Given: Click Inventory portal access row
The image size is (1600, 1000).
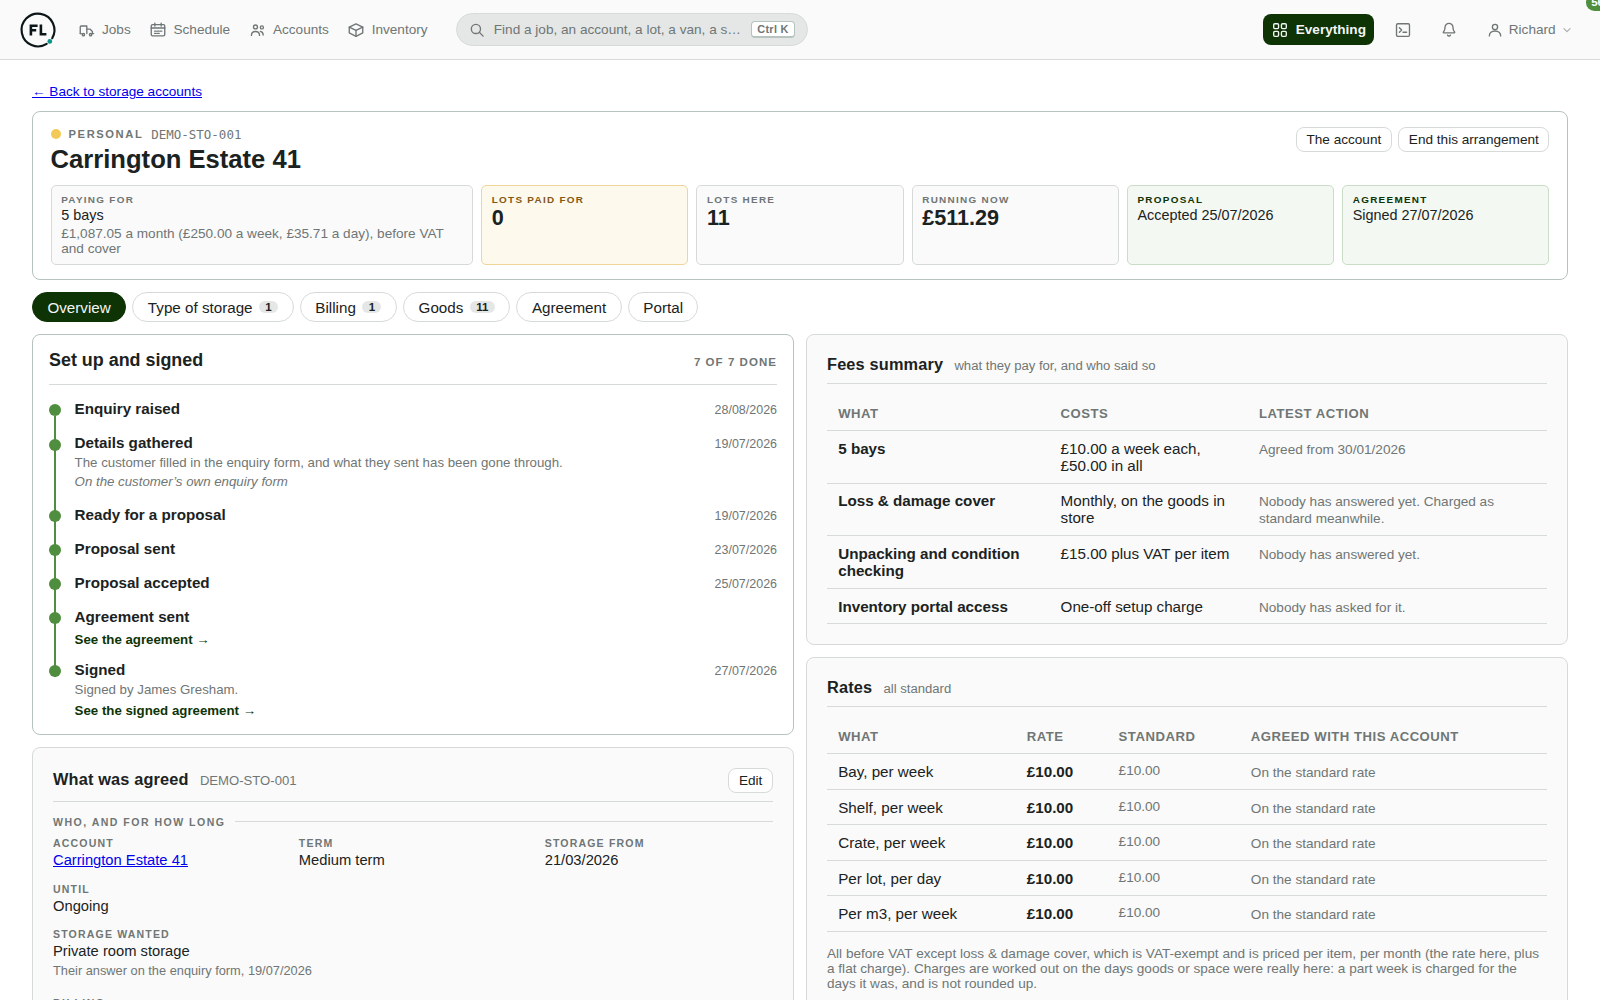Looking at the screenshot, I should coord(1187,607).
